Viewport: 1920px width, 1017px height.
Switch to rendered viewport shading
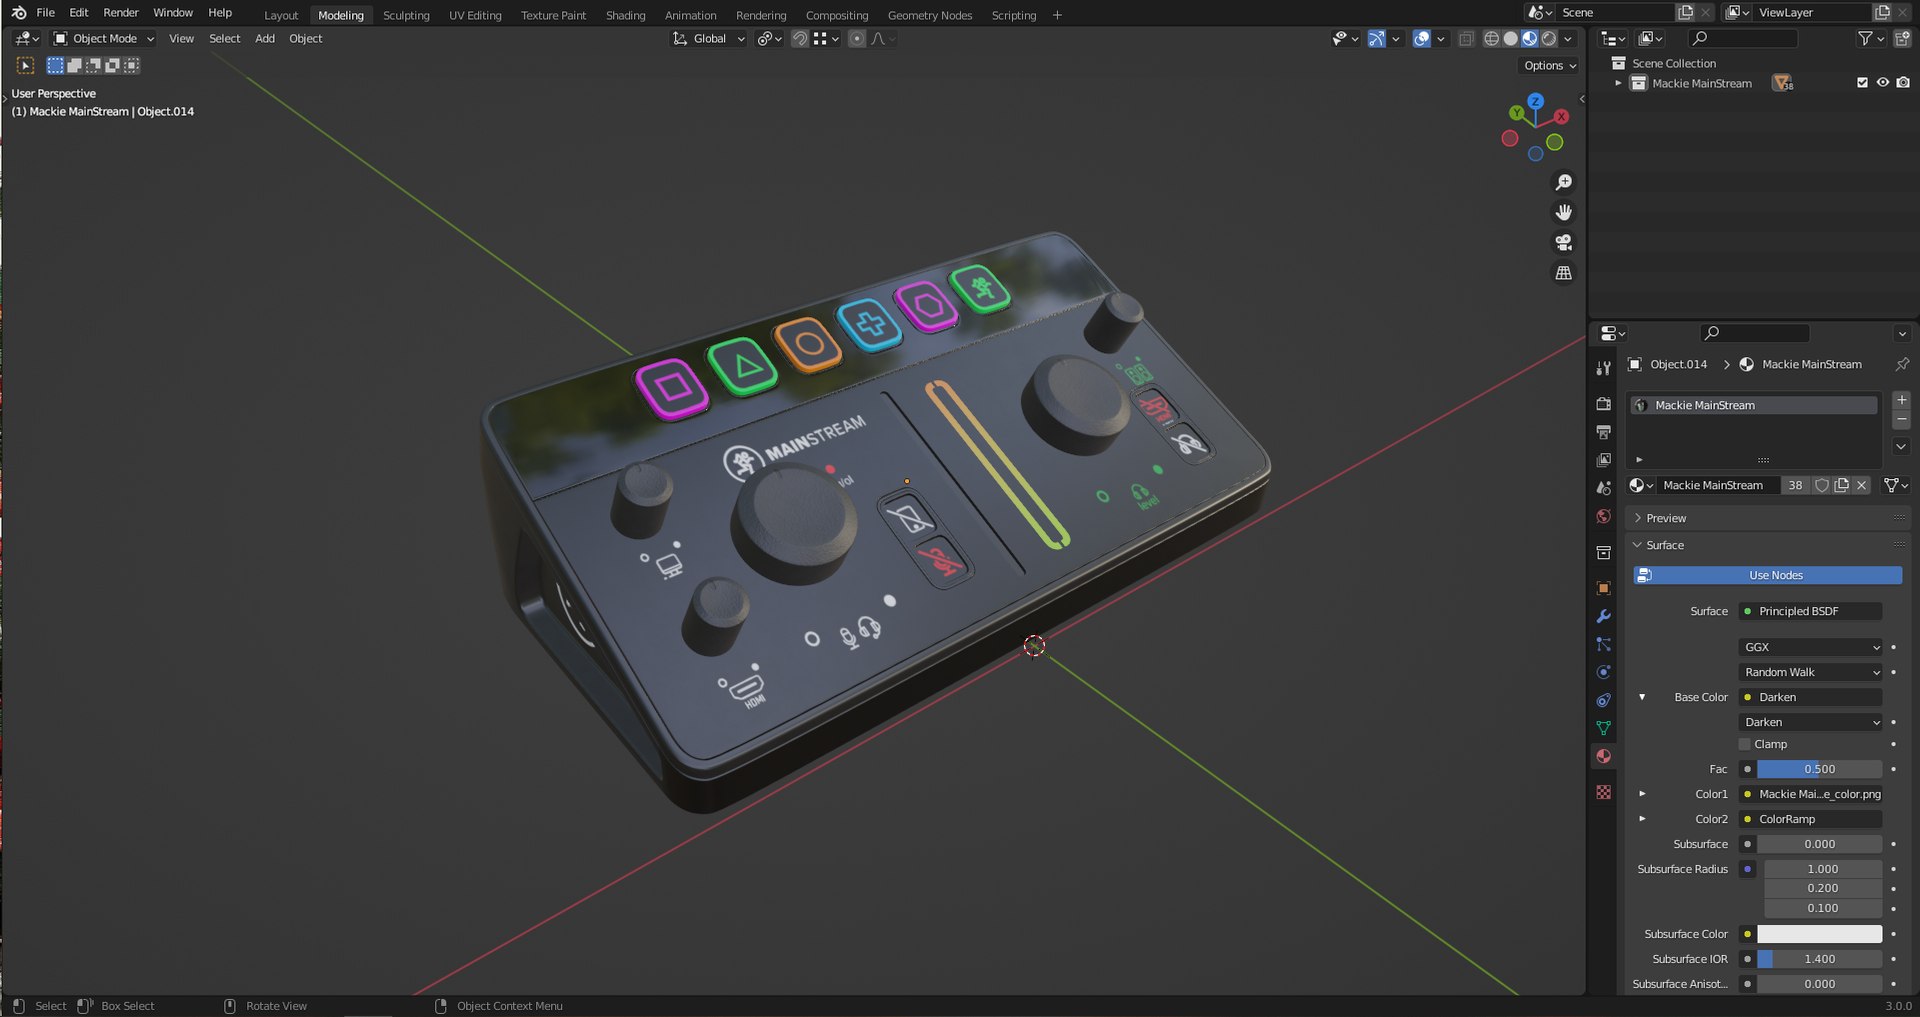tap(1549, 38)
